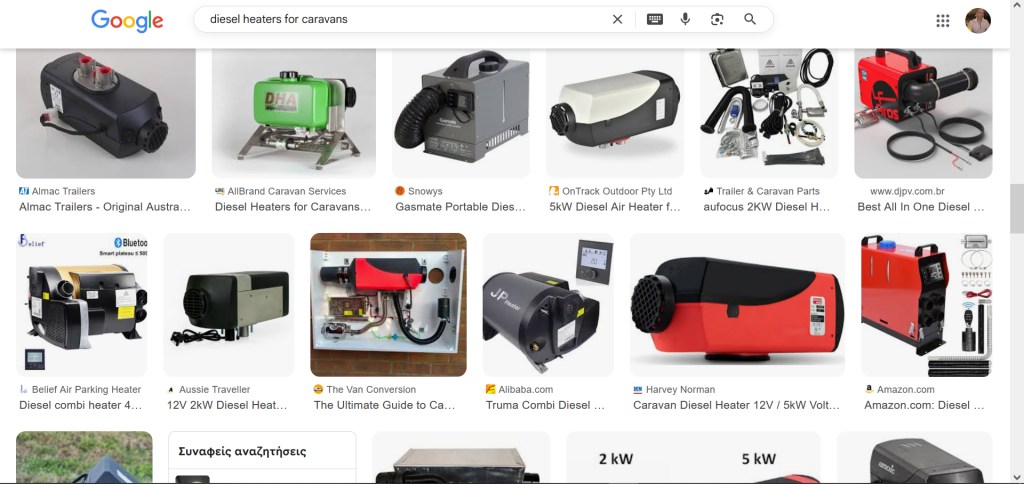Open the Google apps grid
The width and height of the screenshot is (1024, 484).
coord(942,20)
